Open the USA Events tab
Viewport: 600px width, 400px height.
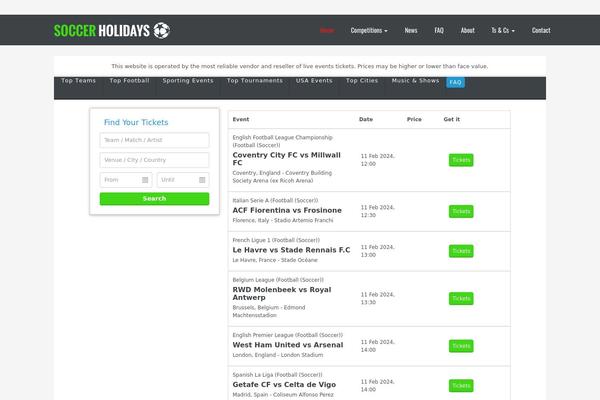tap(314, 80)
